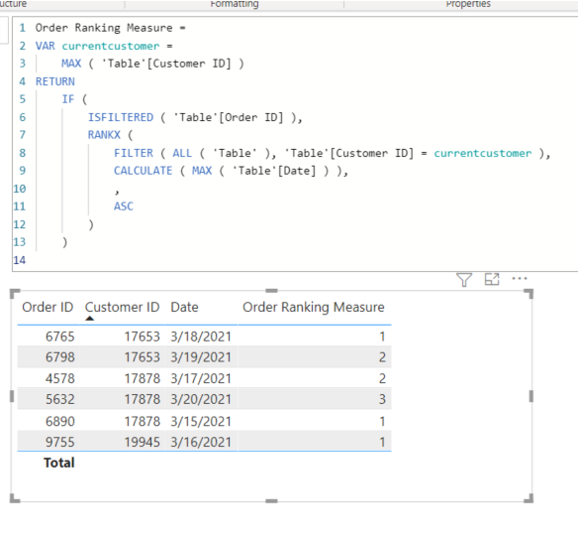Select the Order ID cell 6765

coord(60,336)
